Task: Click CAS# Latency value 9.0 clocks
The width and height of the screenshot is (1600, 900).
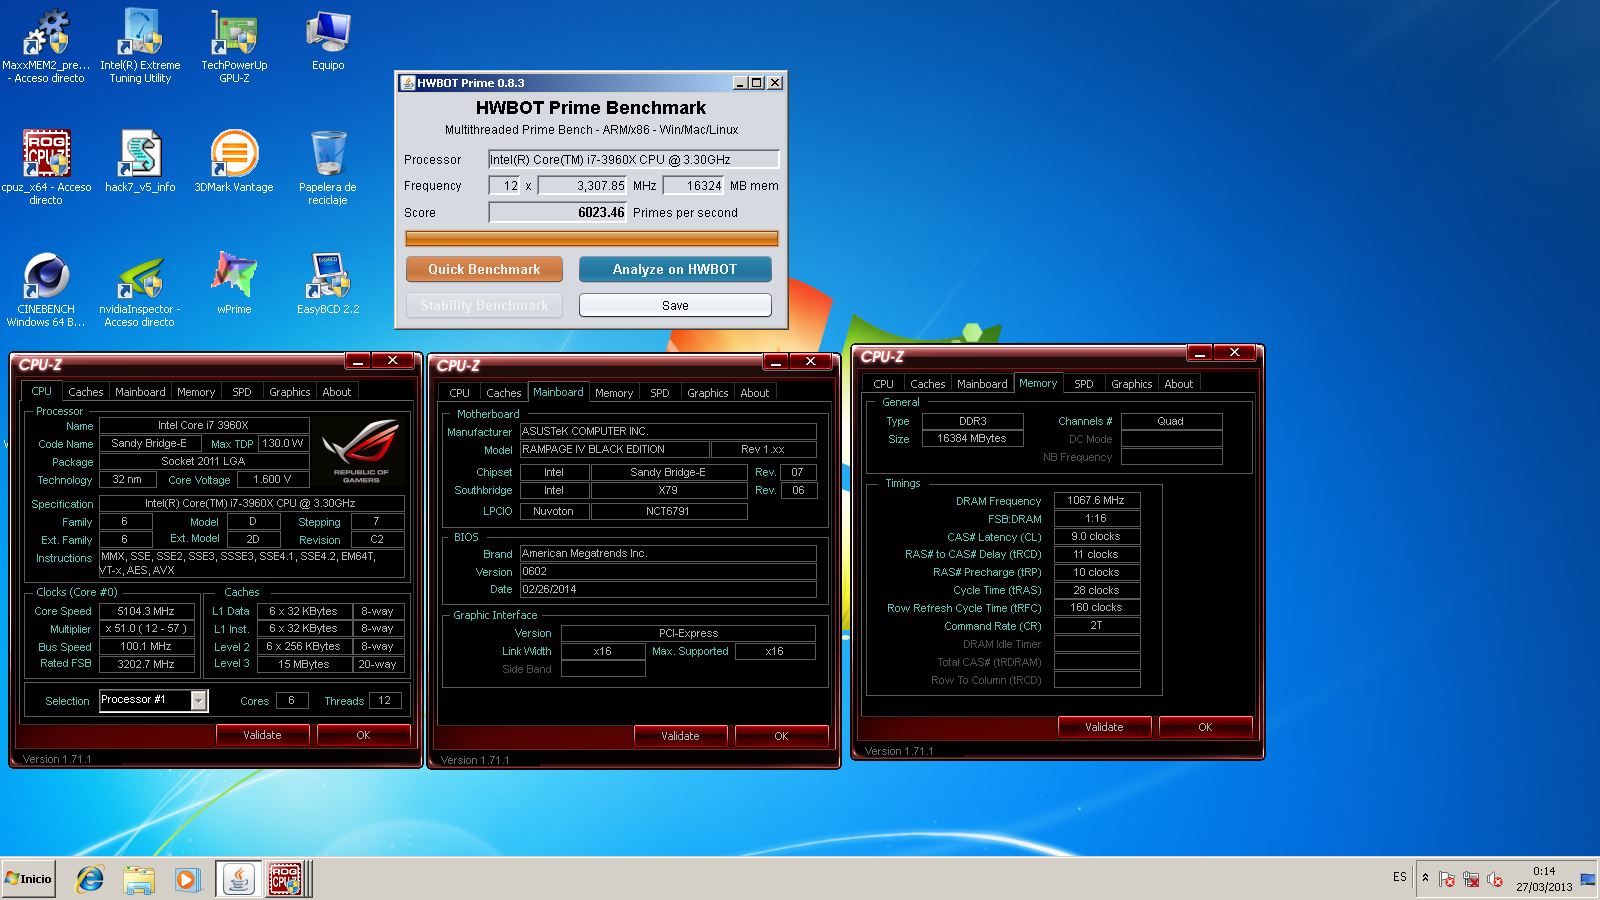Action: click(x=1096, y=537)
